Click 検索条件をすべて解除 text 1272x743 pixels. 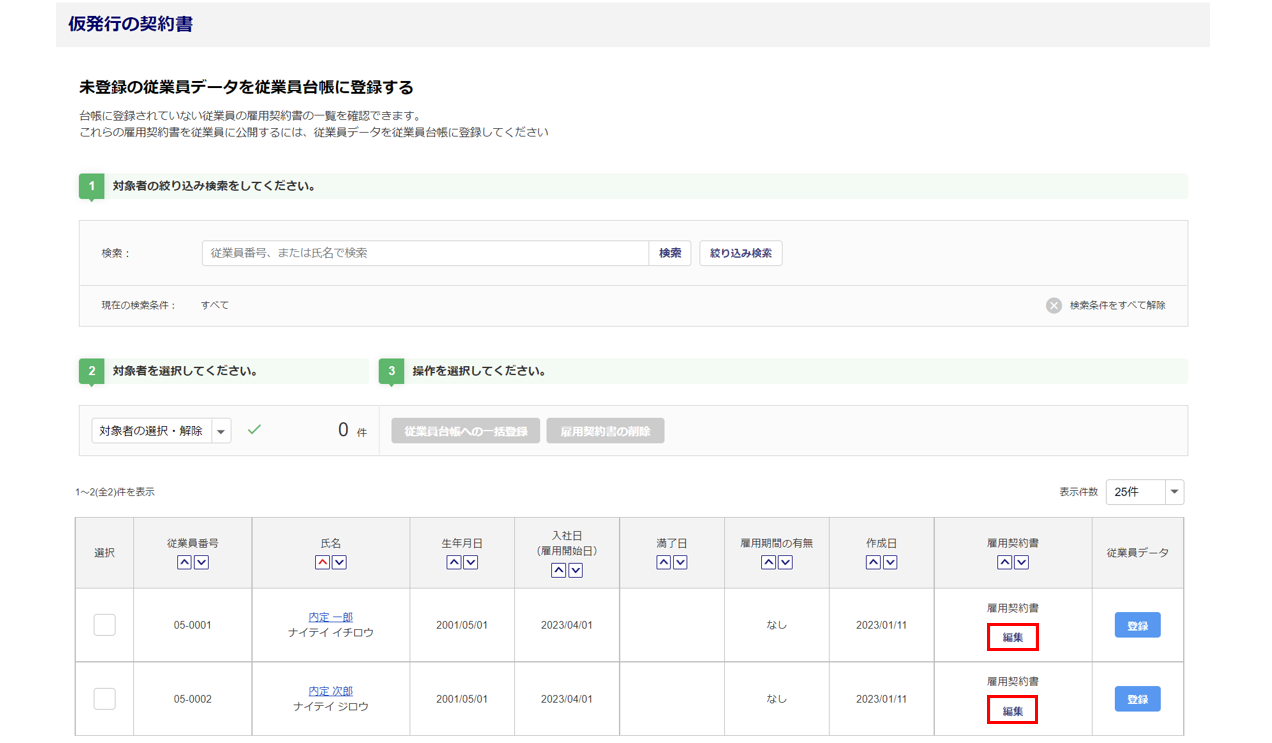coord(1118,306)
